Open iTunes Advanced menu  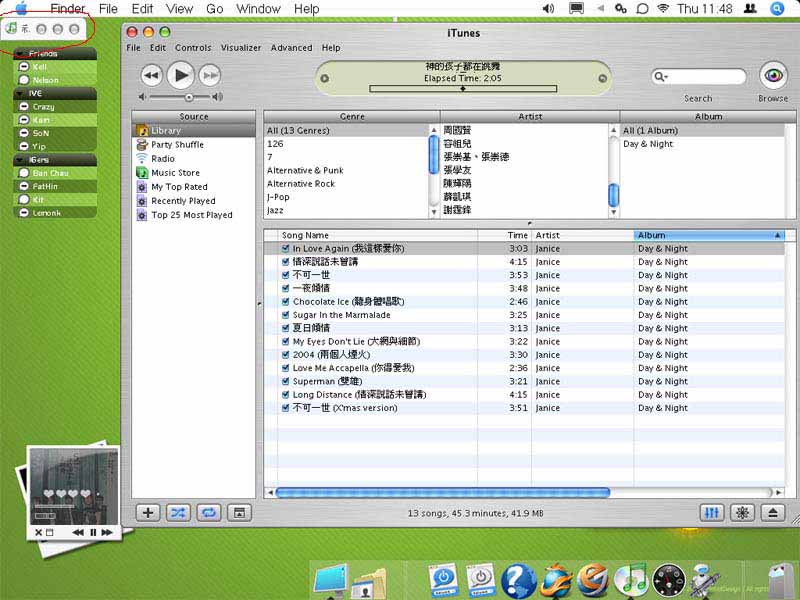tap(291, 47)
